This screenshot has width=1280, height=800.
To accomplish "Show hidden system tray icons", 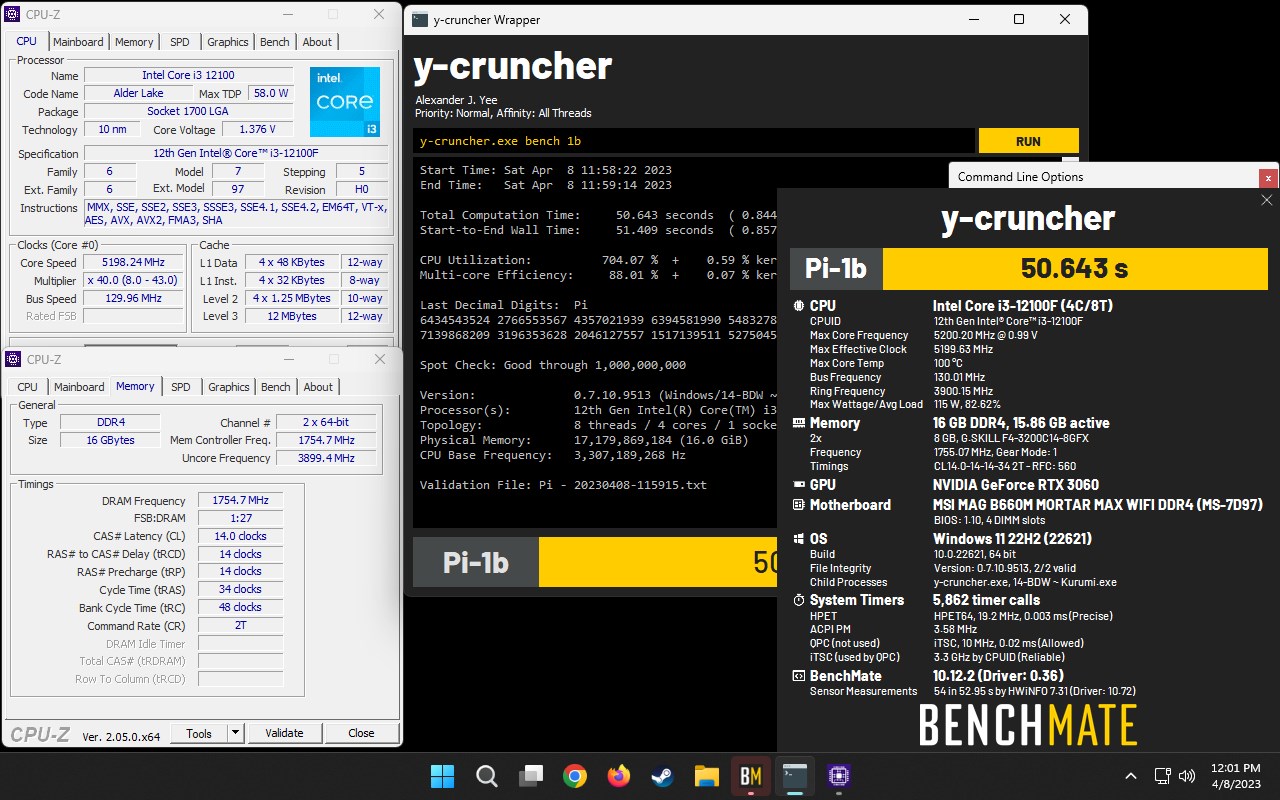I will click(x=1131, y=776).
